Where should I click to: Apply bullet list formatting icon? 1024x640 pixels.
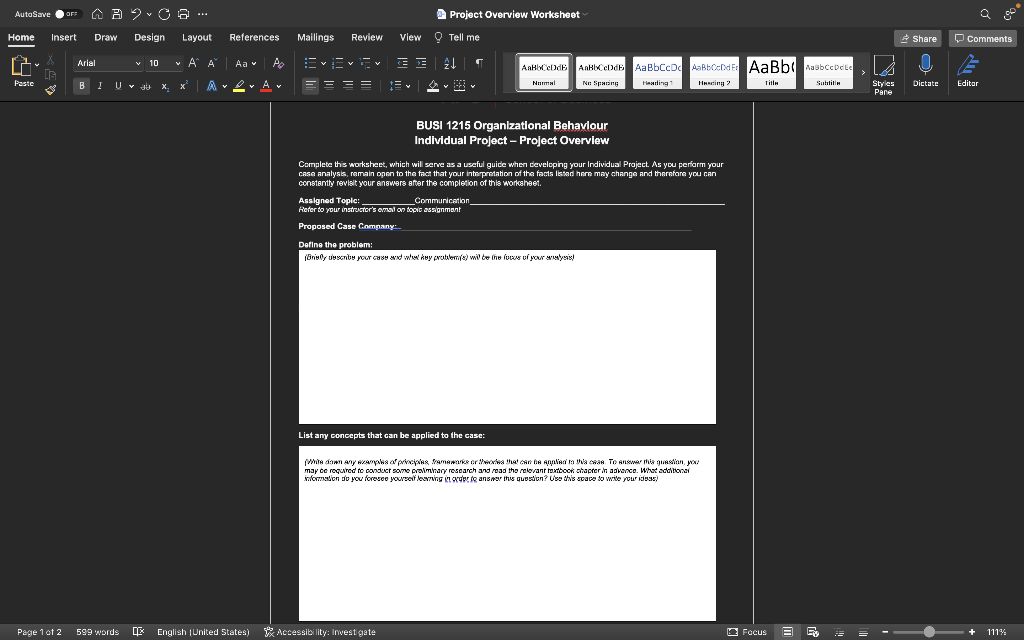[310, 63]
